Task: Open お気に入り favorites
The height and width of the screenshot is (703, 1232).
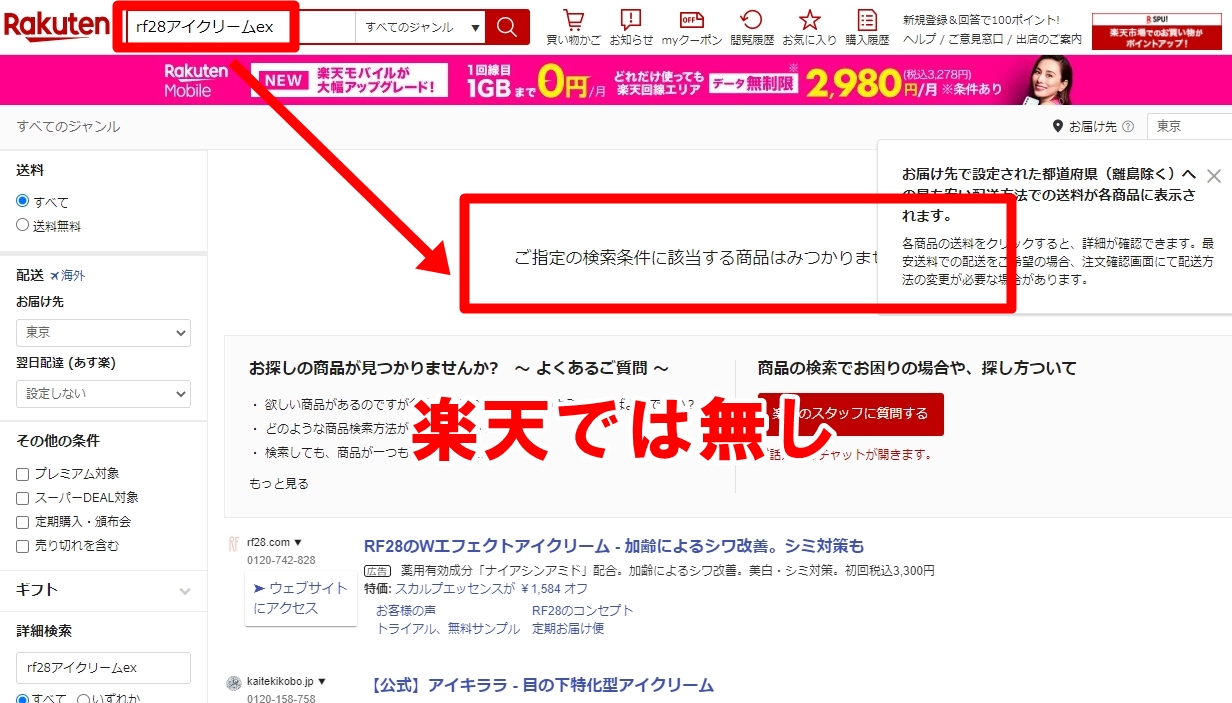Action: [x=809, y=27]
